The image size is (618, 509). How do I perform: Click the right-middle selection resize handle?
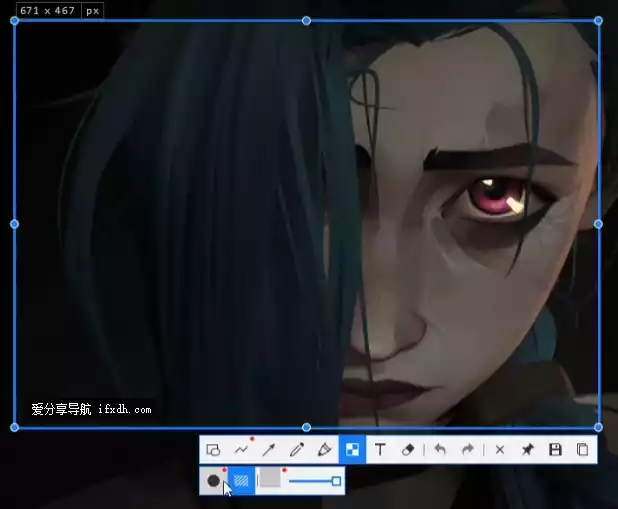[598, 224]
